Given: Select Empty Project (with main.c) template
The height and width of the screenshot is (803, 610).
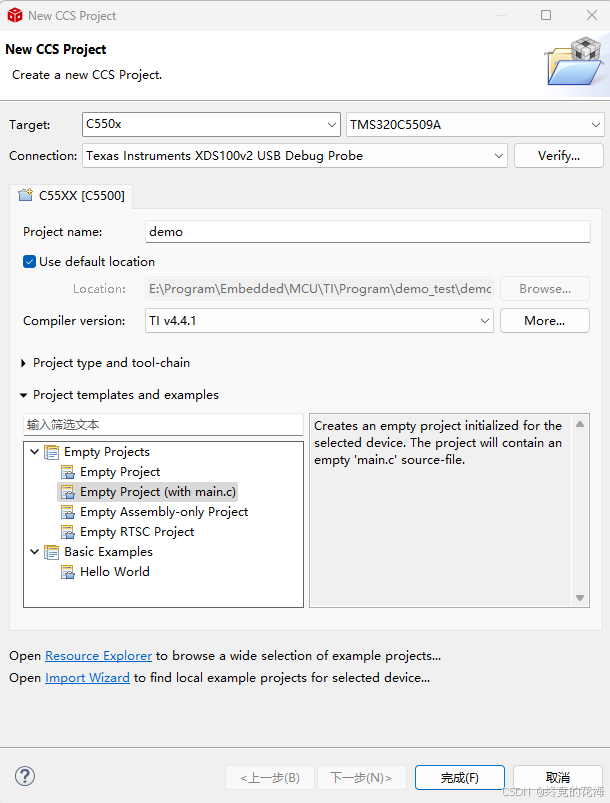Looking at the screenshot, I should 158,492.
